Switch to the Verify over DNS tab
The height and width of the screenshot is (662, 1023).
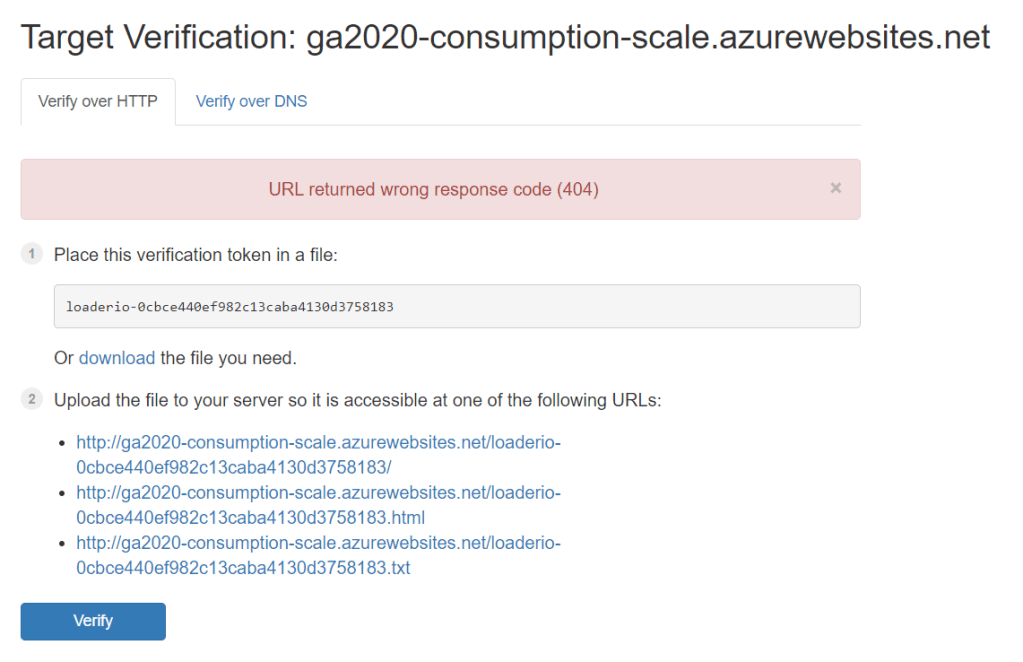pos(251,101)
